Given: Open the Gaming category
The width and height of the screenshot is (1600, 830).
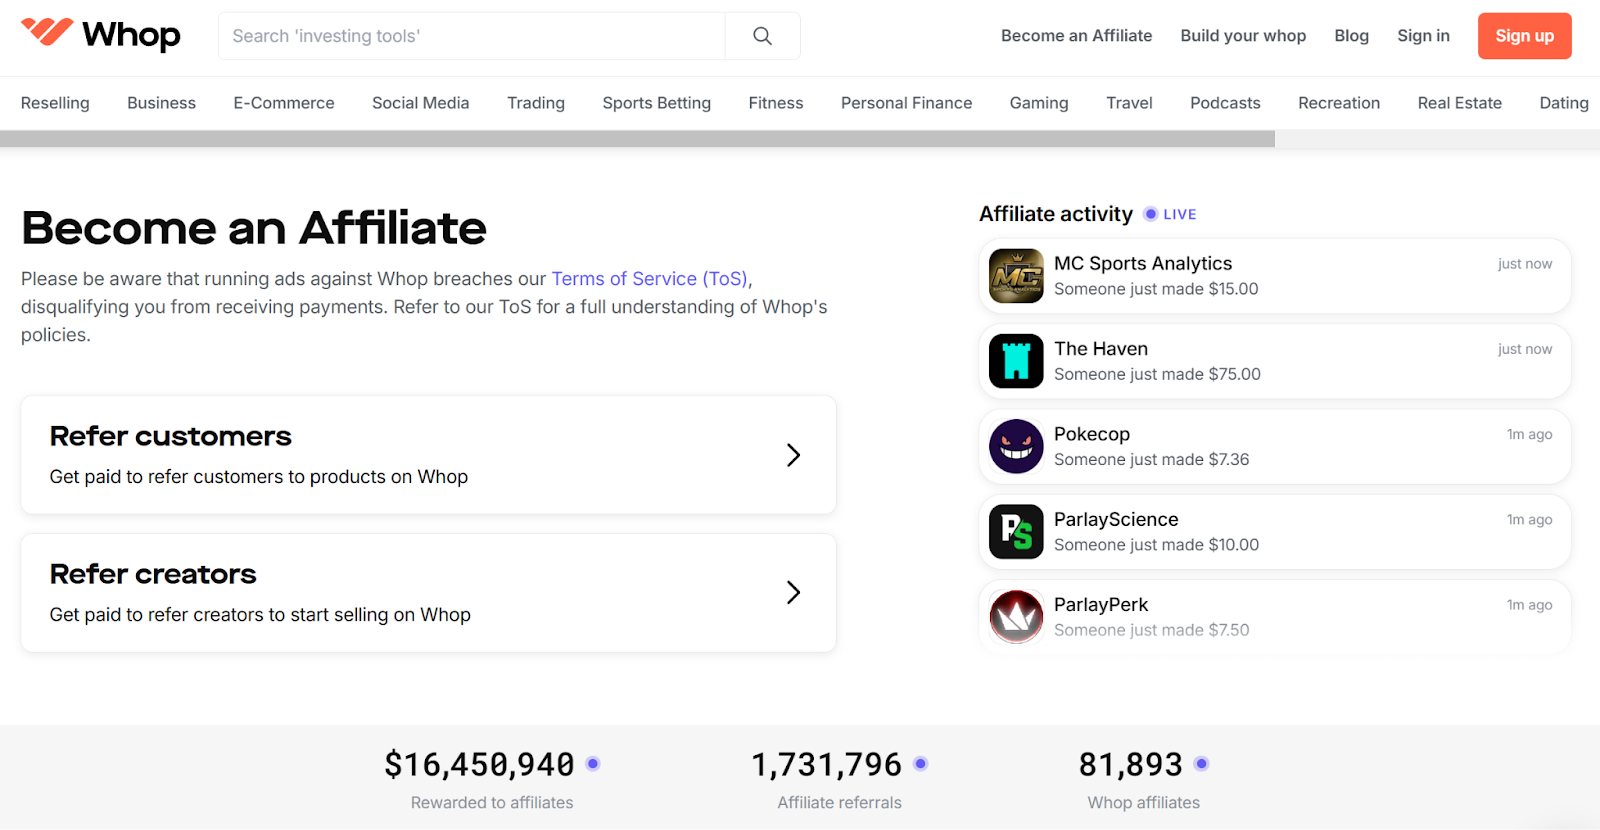Looking at the screenshot, I should point(1039,103).
